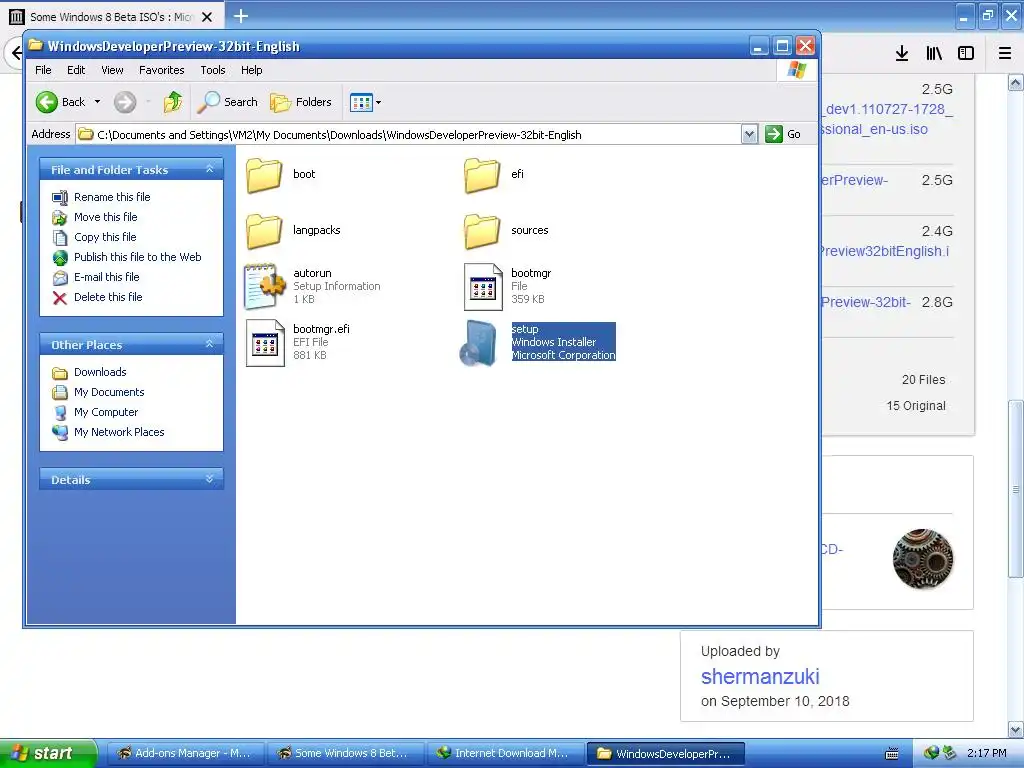
Task: Click the clock showing 2:17 PM
Action: click(987, 753)
